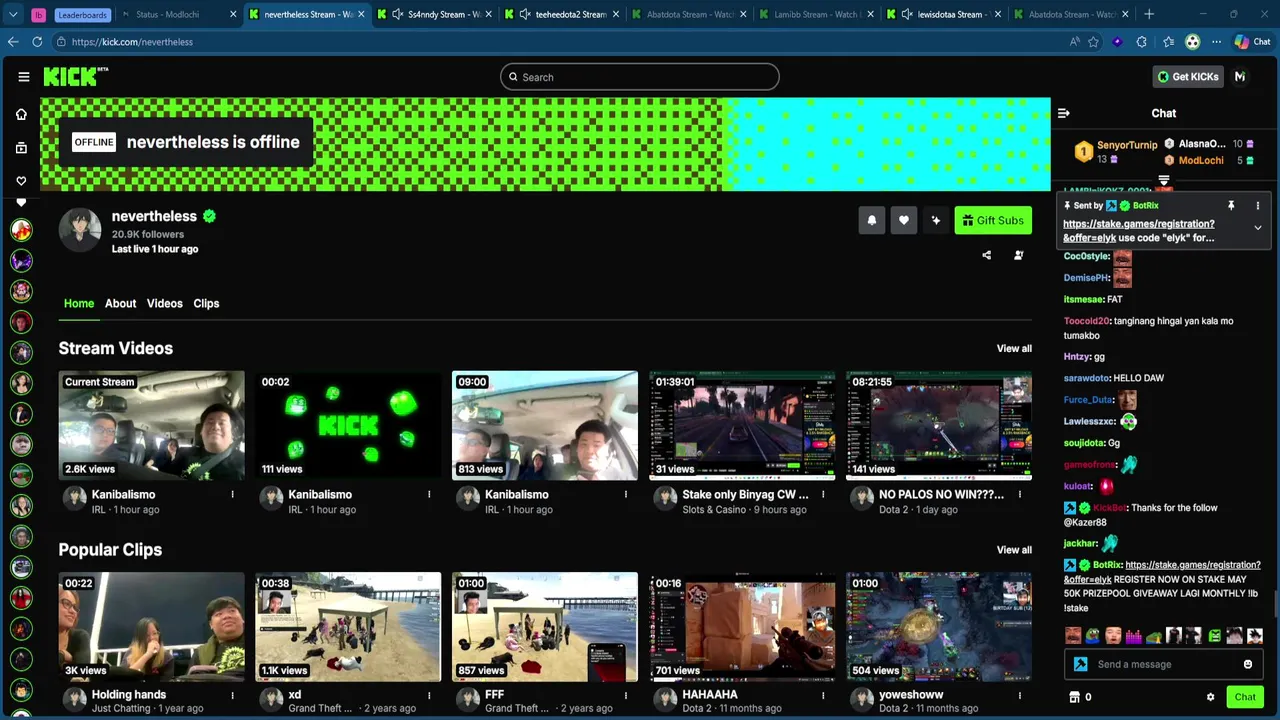Click the browser address bar
1280x720 pixels.
click(560, 42)
